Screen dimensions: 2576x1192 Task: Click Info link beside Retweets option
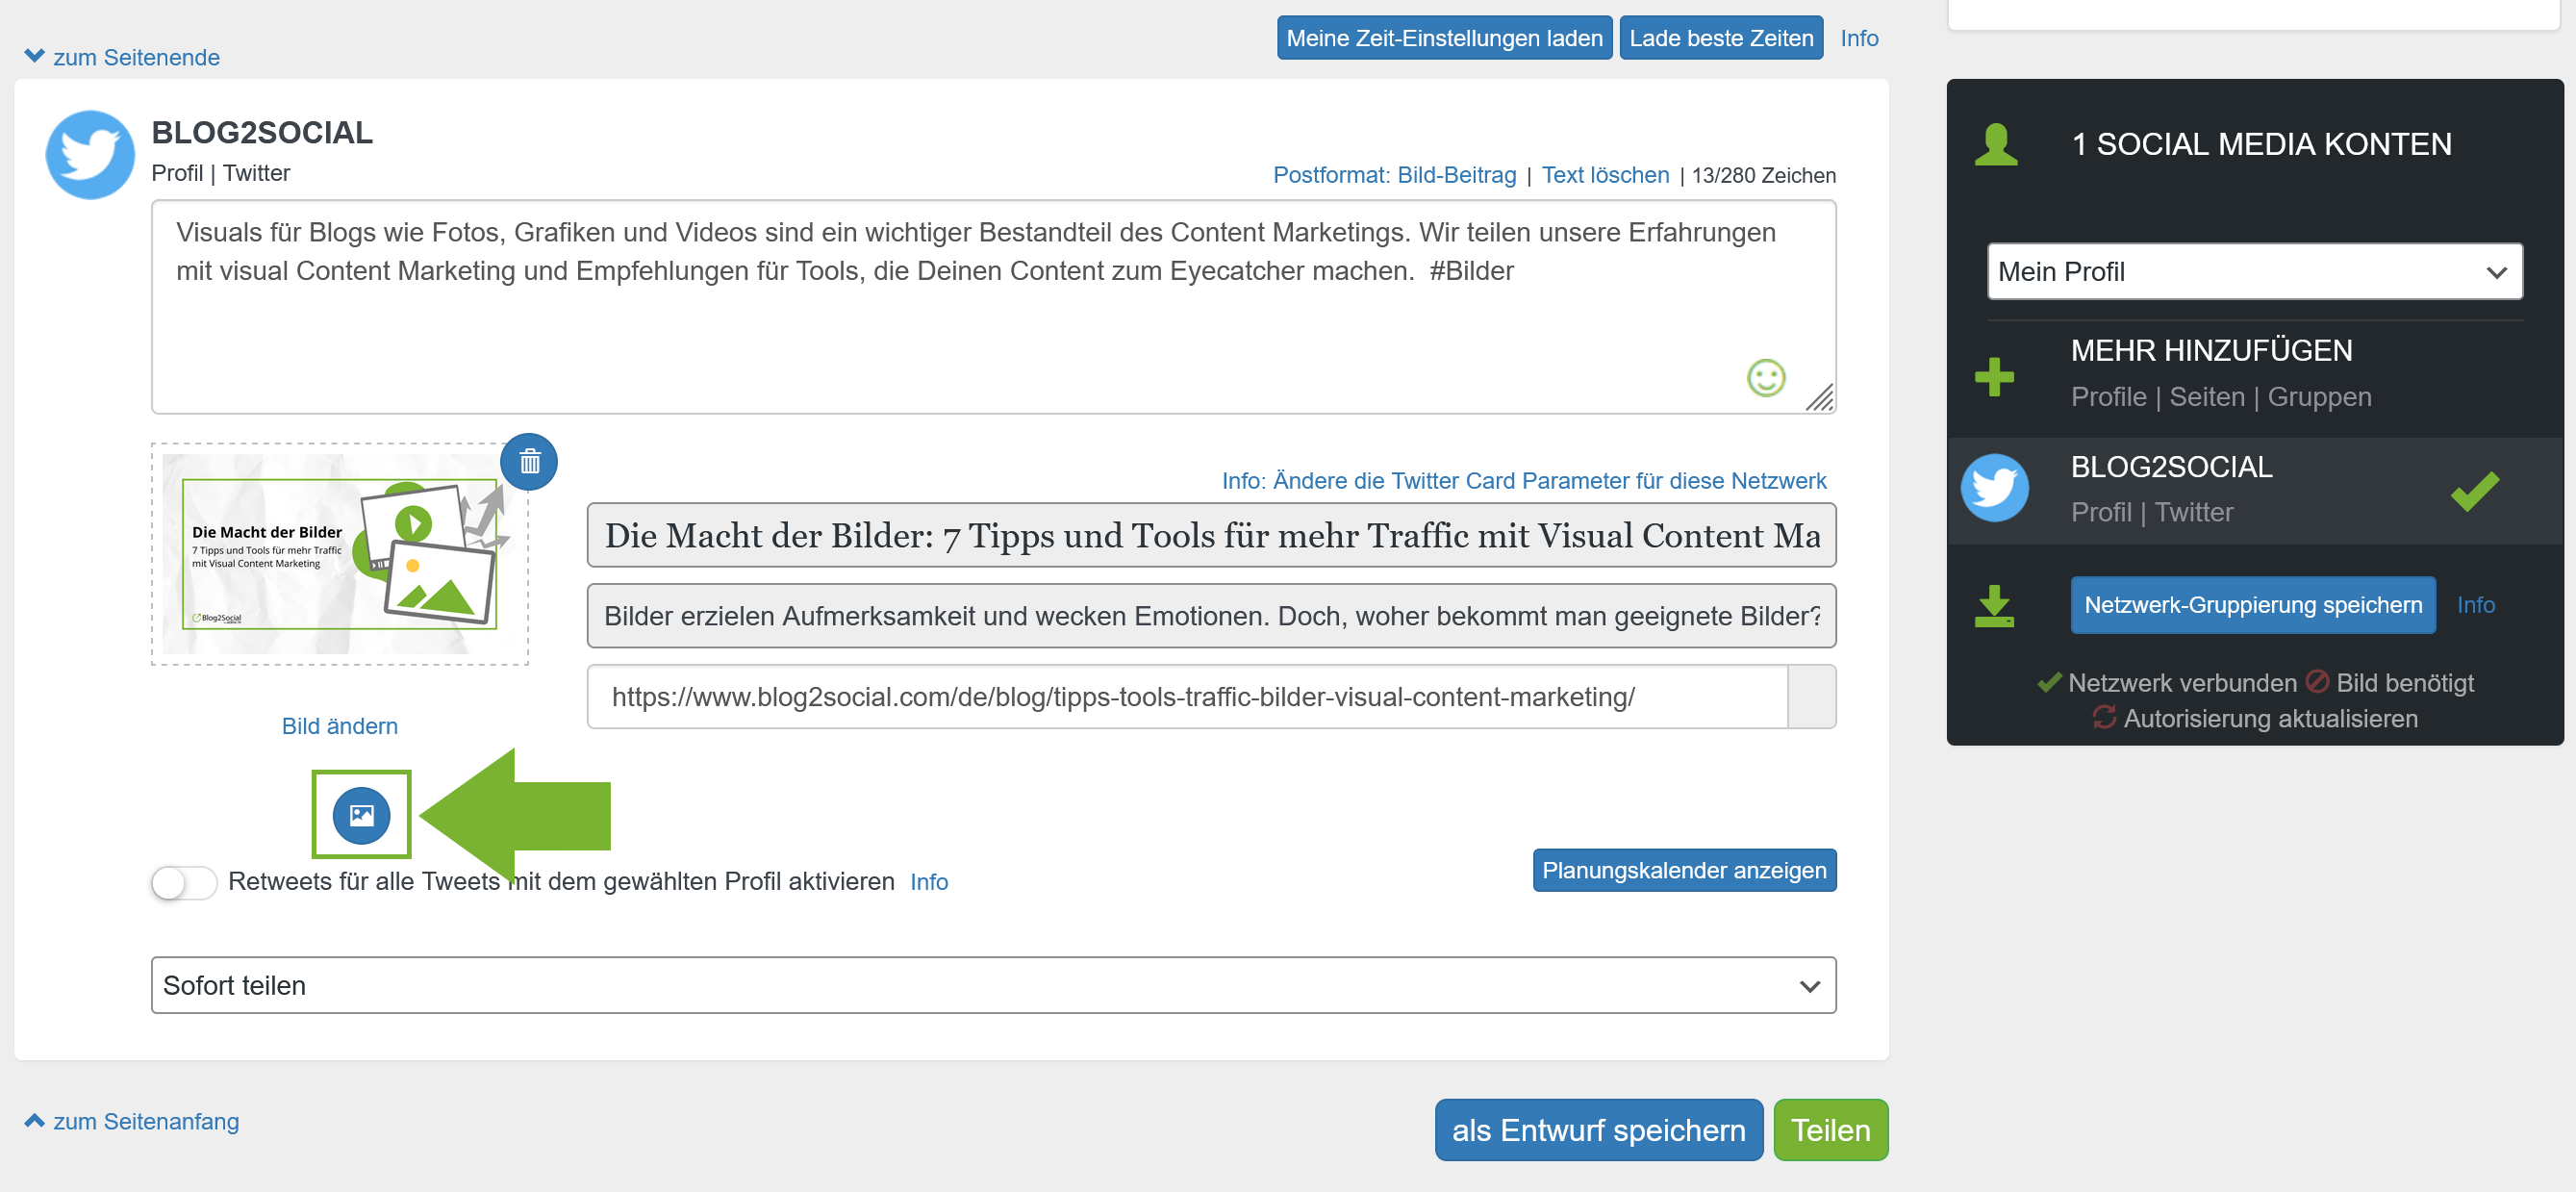(929, 882)
